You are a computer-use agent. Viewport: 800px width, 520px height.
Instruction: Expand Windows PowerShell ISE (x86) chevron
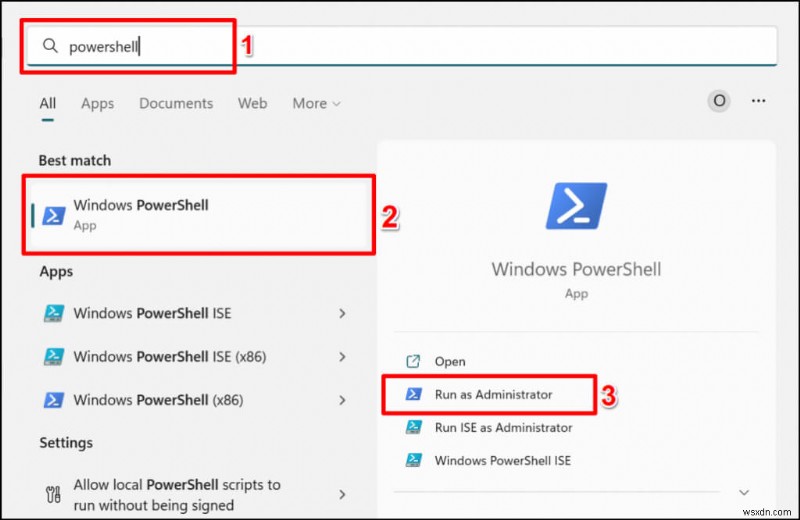coord(342,356)
